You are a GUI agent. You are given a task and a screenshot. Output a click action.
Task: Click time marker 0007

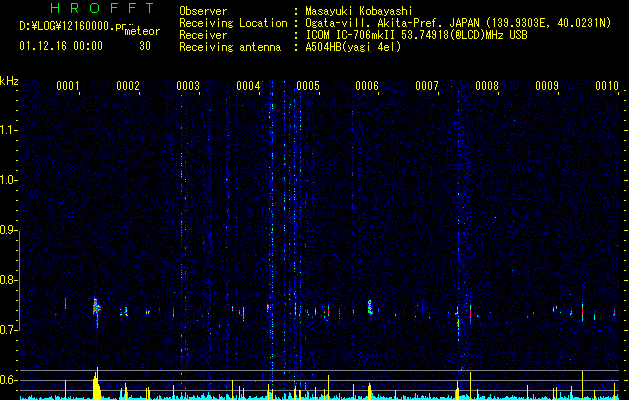(427, 85)
